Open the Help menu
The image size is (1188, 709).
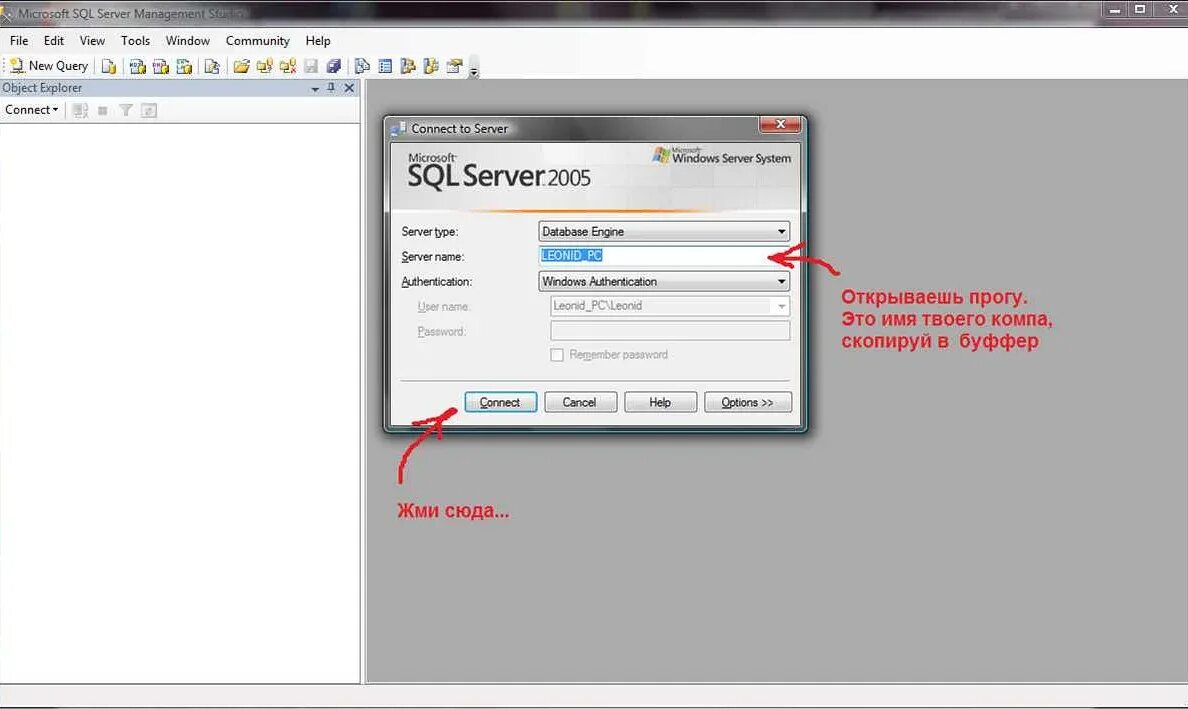point(318,41)
